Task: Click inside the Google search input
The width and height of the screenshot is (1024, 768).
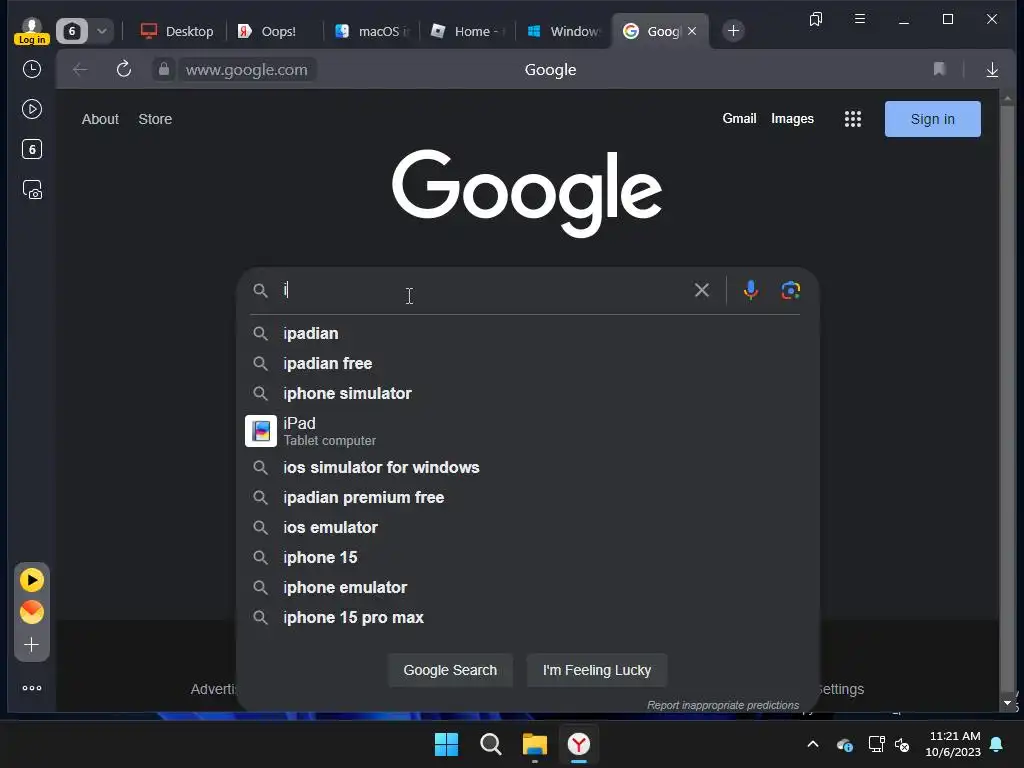Action: [483, 290]
